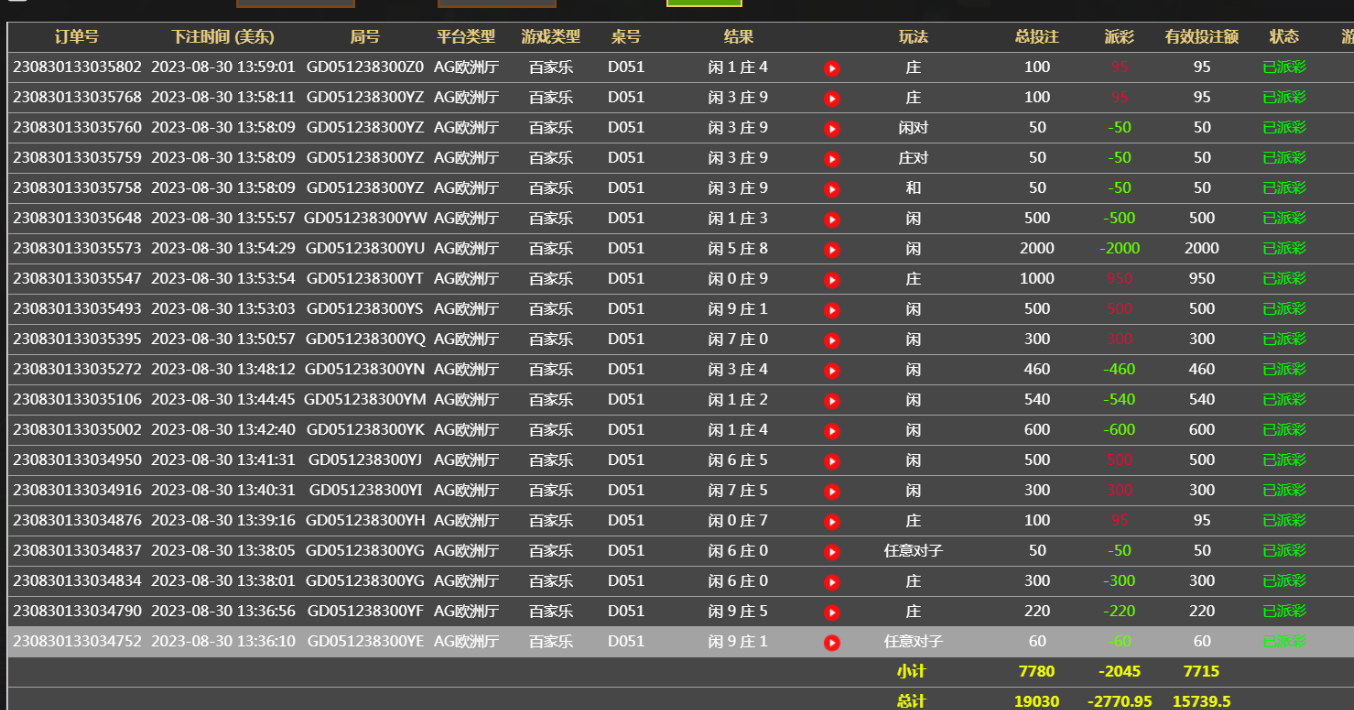The image size is (1354, 710).
Task: Select the 有效投注额 column header
Action: (1202, 37)
